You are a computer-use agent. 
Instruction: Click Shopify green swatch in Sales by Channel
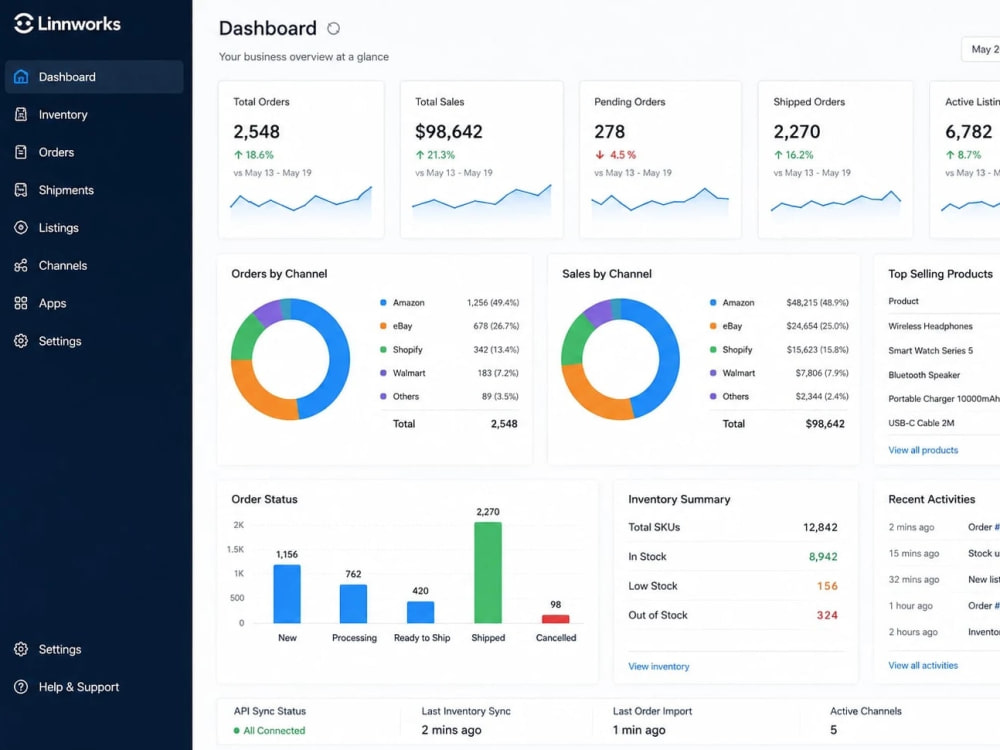pyautogui.click(x=713, y=349)
